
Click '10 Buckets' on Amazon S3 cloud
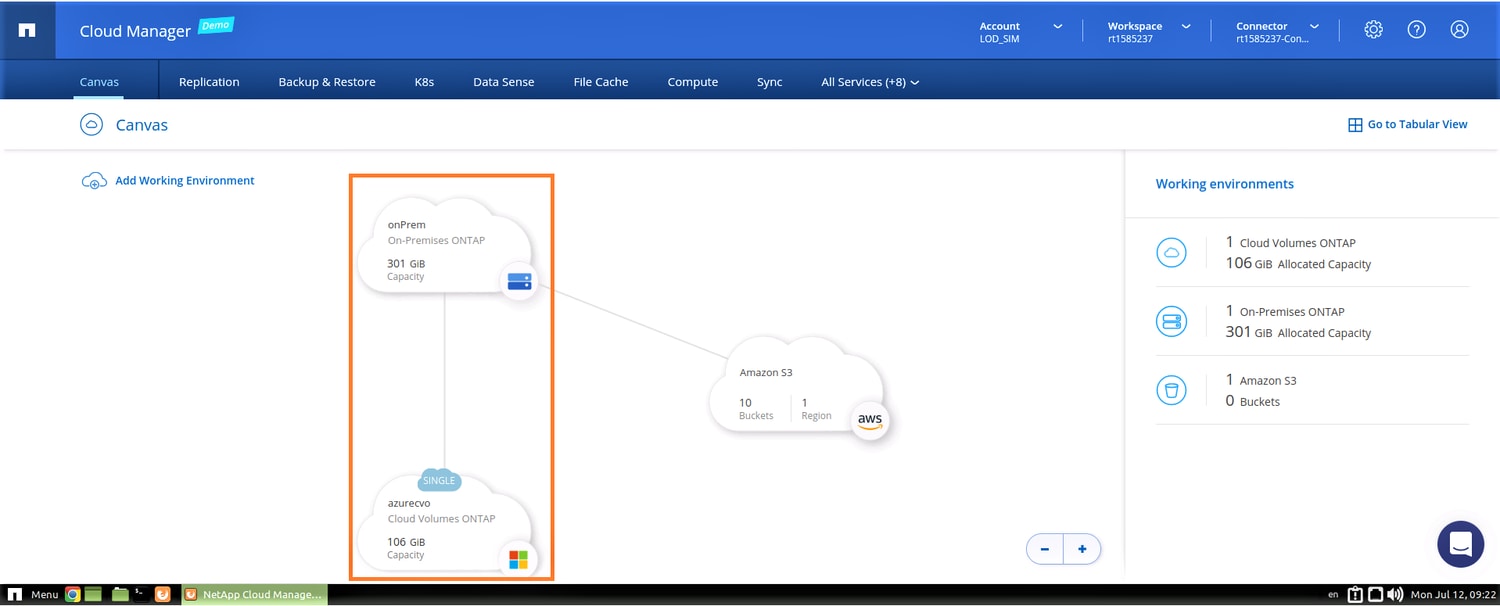(x=756, y=409)
